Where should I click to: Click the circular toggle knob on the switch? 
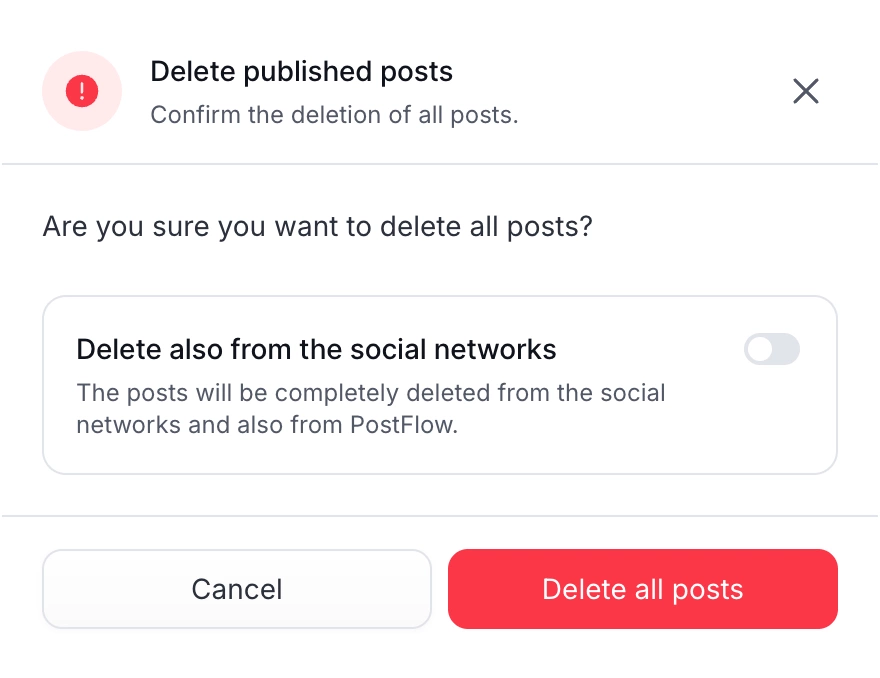tap(762, 349)
